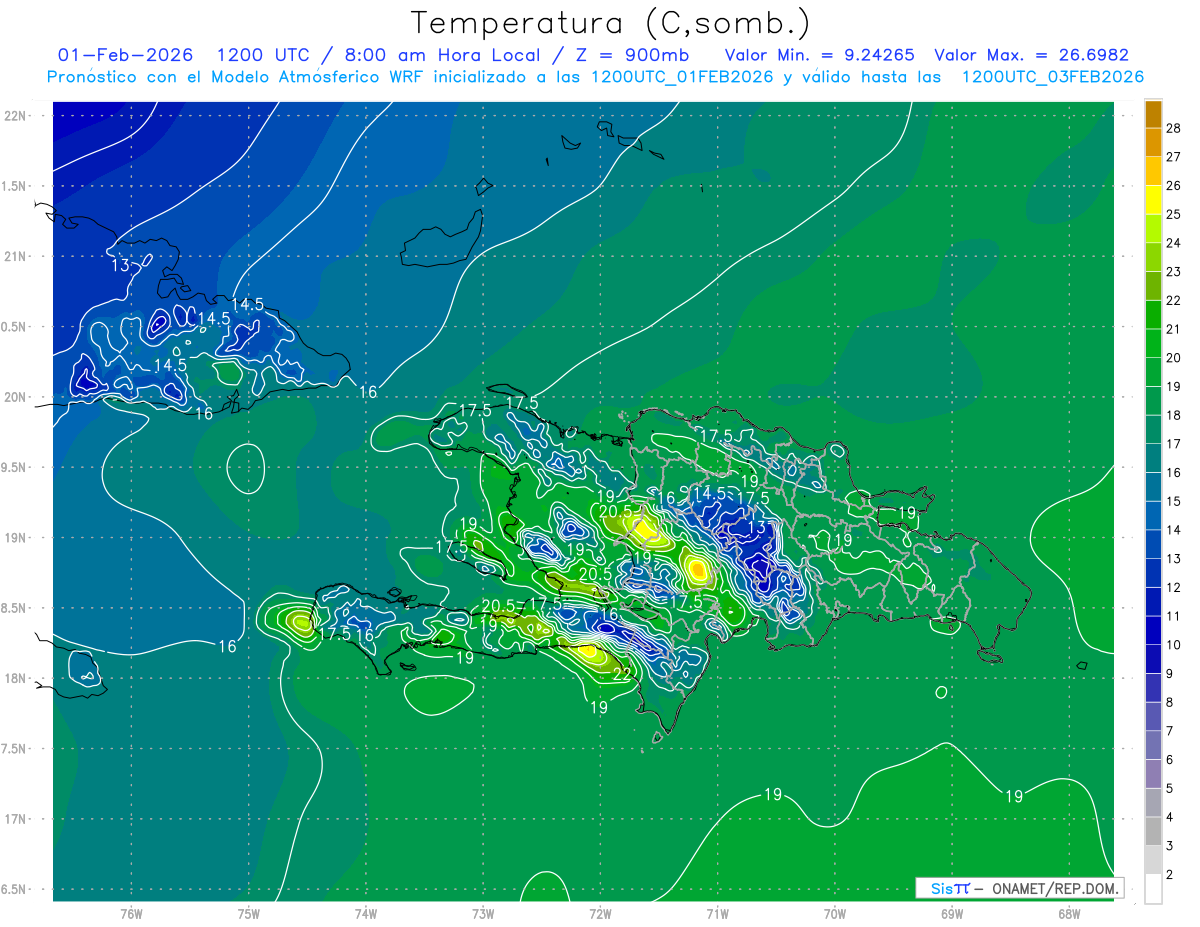Select the date text '01-Feb-2026'
The height and width of the screenshot is (927, 1200).
[126, 55]
